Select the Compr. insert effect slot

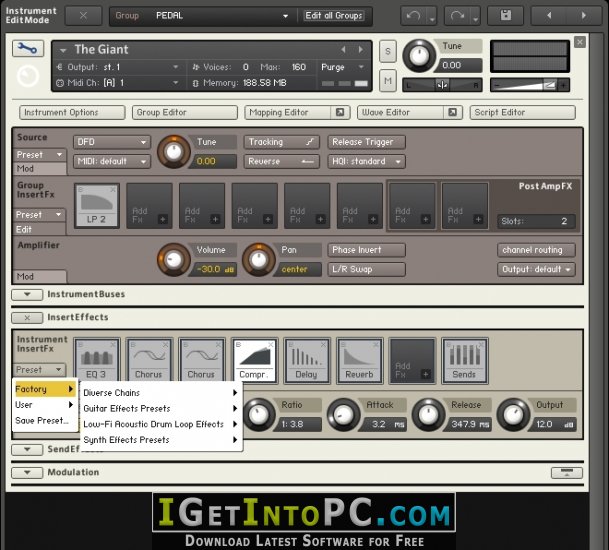[x=254, y=360]
